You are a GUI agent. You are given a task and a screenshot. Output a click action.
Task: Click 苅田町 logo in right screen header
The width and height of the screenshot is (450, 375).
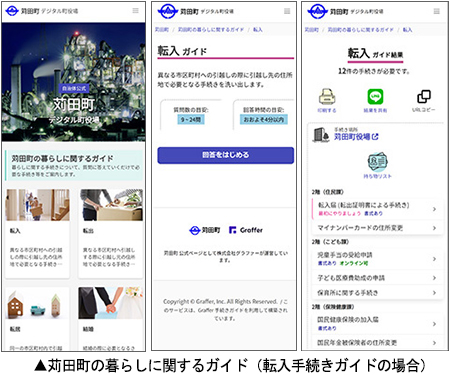317,11
